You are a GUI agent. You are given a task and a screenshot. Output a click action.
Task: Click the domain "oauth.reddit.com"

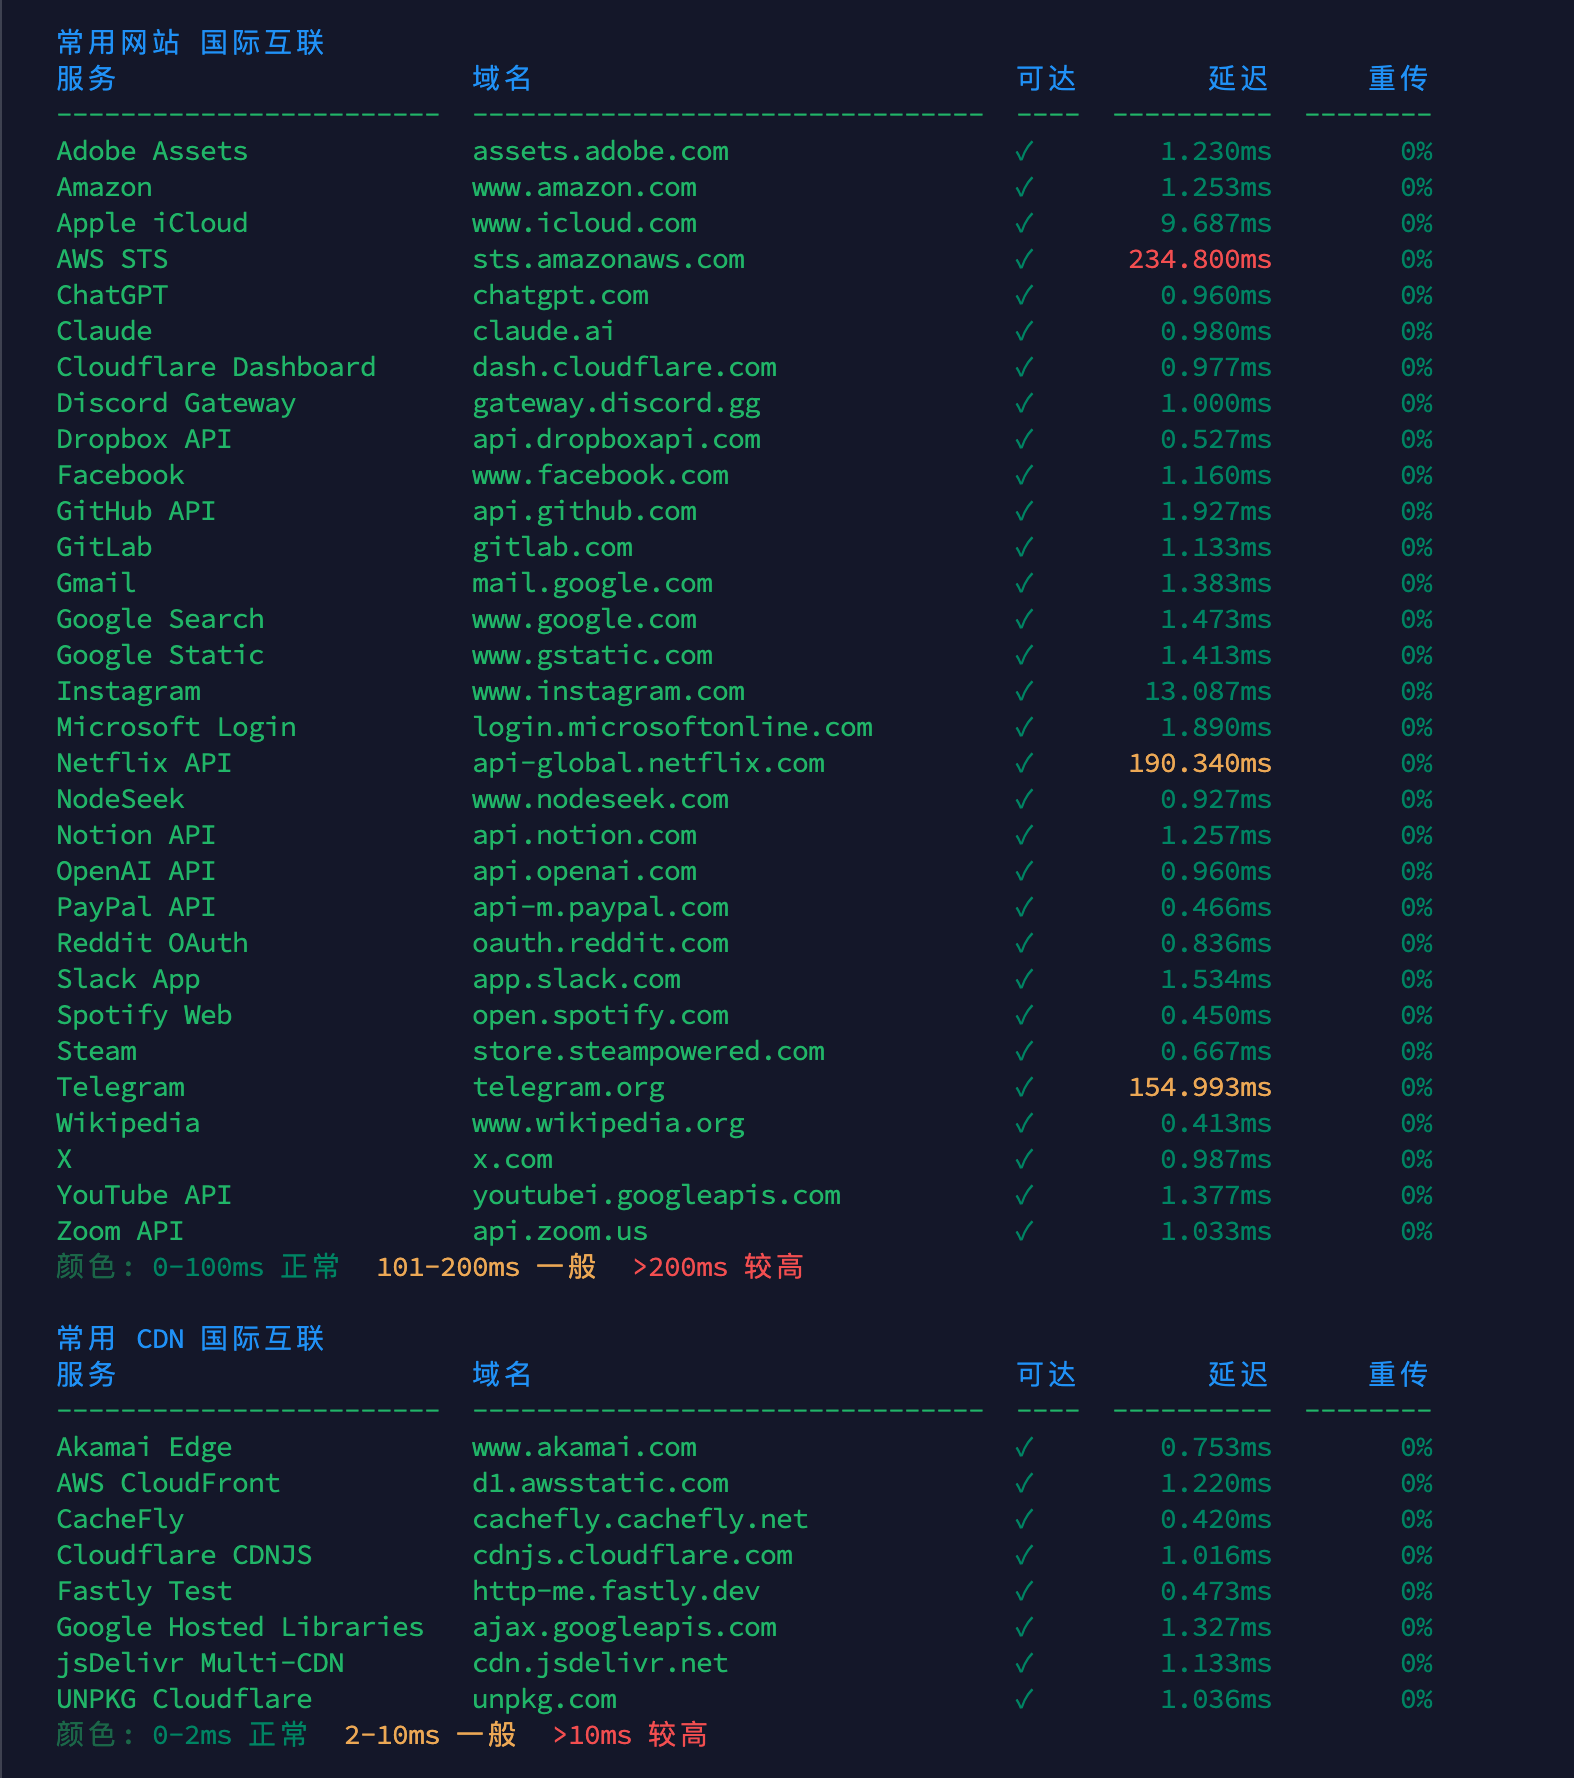coord(600,943)
